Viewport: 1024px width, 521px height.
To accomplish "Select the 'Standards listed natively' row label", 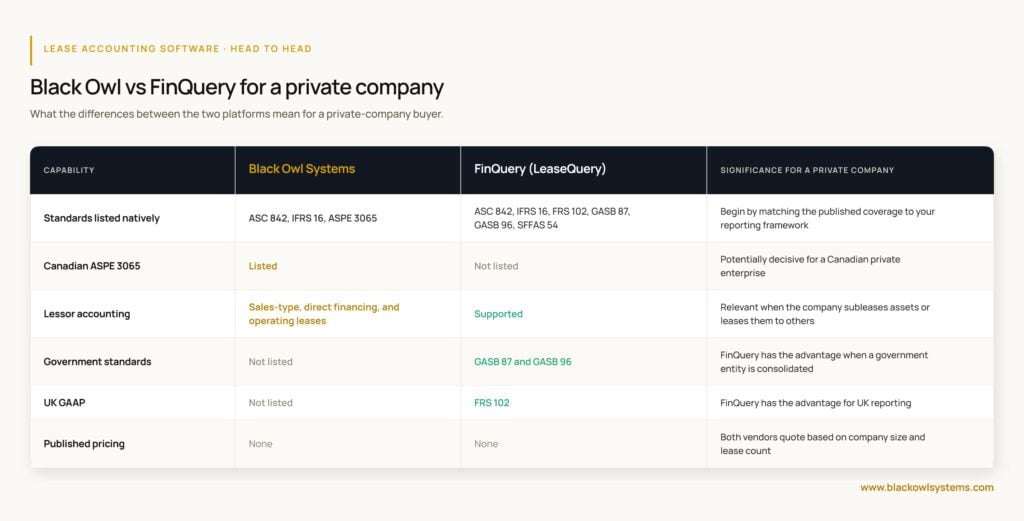I will pos(102,218).
